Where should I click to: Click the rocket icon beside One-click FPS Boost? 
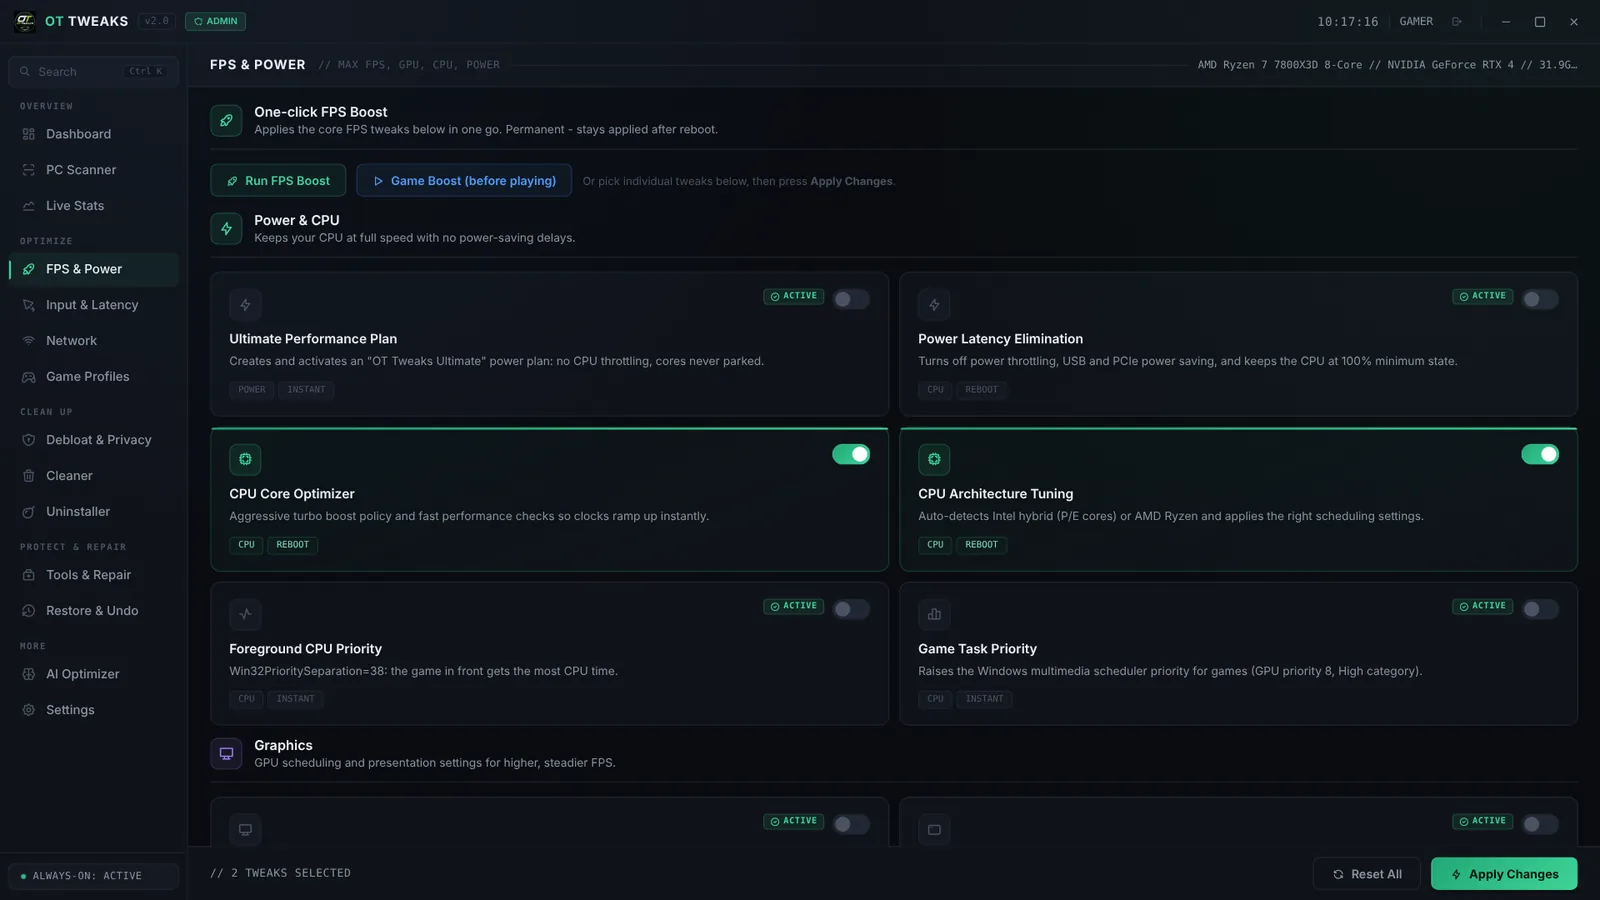point(226,120)
